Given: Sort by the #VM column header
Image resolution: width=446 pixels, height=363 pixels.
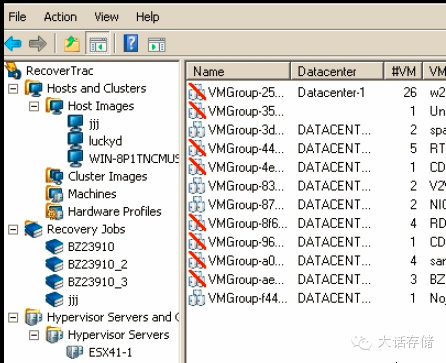Looking at the screenshot, I should click(x=403, y=71).
